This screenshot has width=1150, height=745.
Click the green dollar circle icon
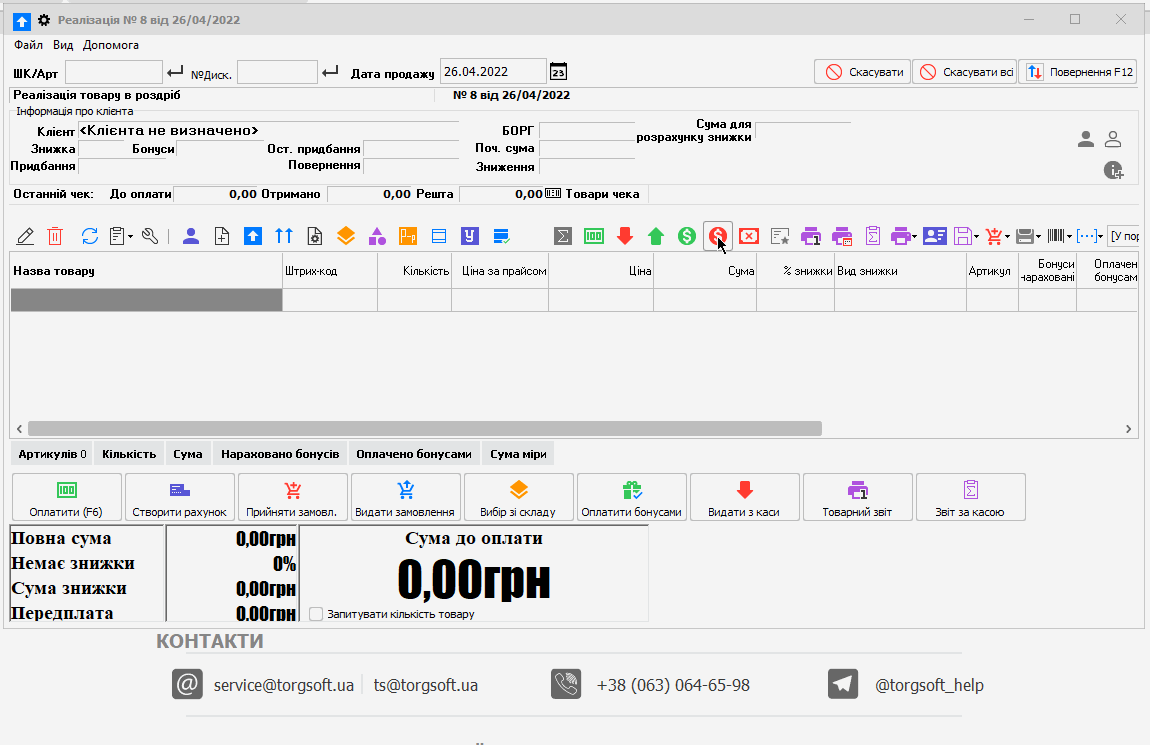pyautogui.click(x=687, y=236)
